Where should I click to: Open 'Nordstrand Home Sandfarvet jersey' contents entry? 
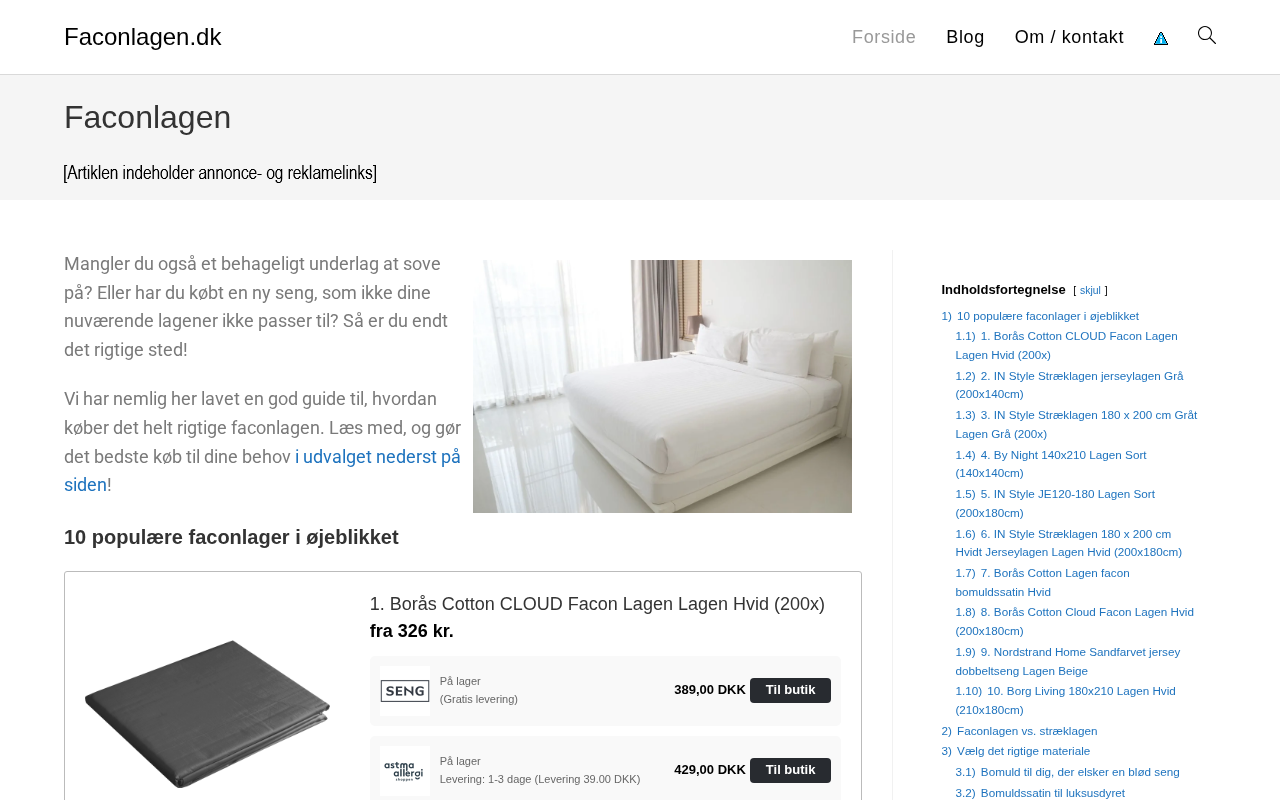tap(1068, 661)
